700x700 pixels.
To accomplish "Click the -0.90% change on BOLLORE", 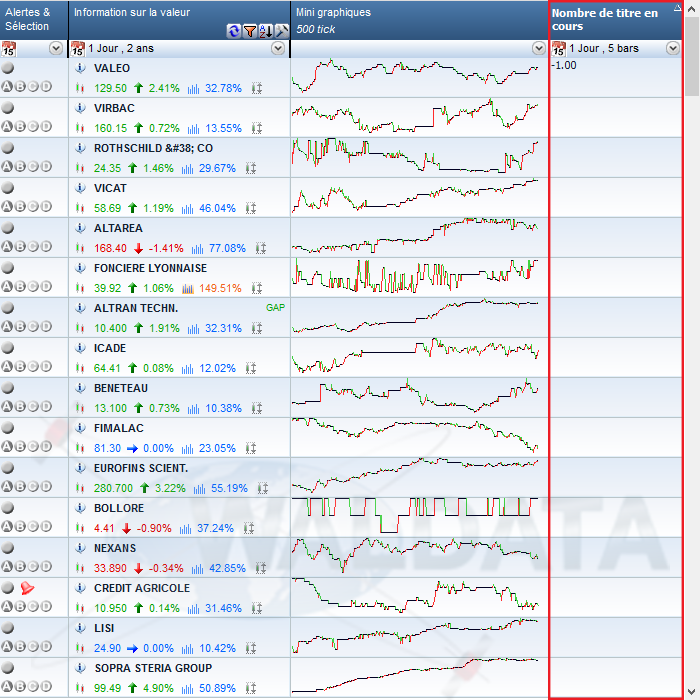I will [154, 529].
